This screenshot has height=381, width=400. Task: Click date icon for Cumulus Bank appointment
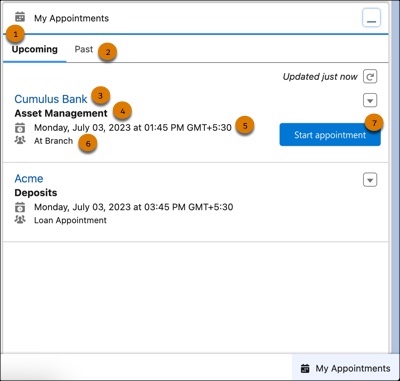pos(20,128)
